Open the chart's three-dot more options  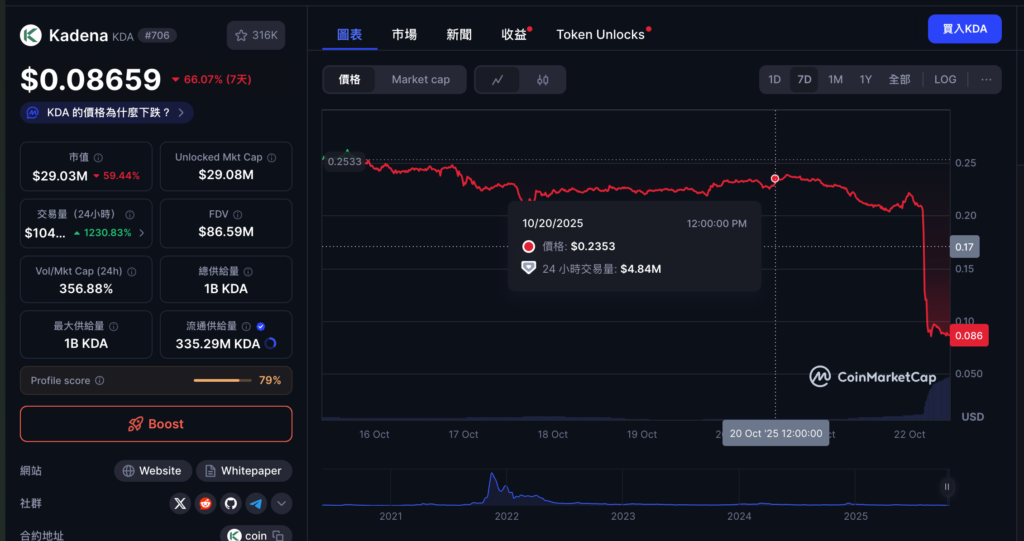986,80
